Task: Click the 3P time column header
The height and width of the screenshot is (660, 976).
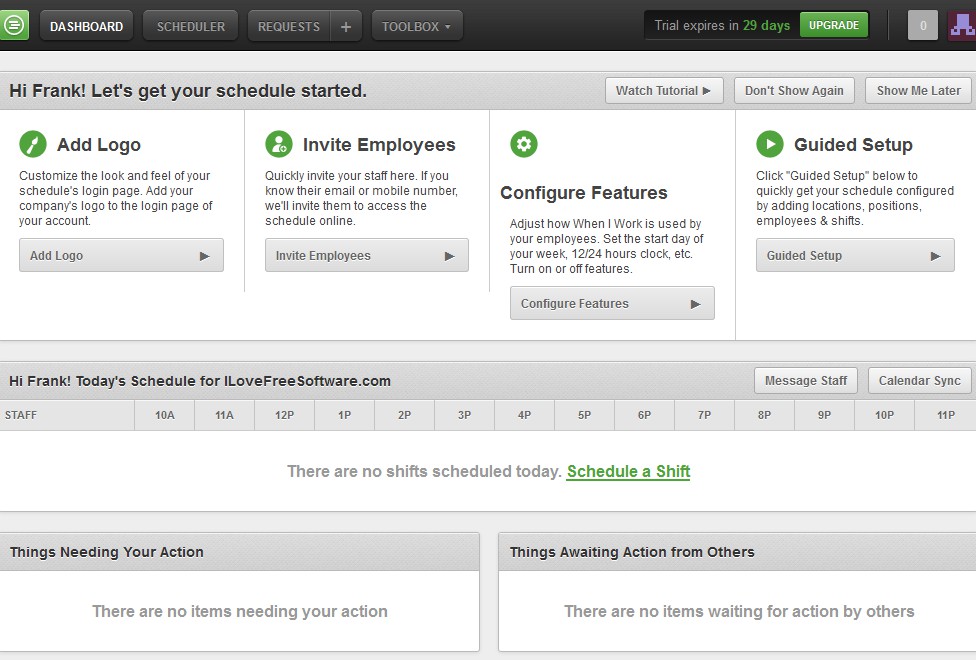Action: [x=464, y=415]
